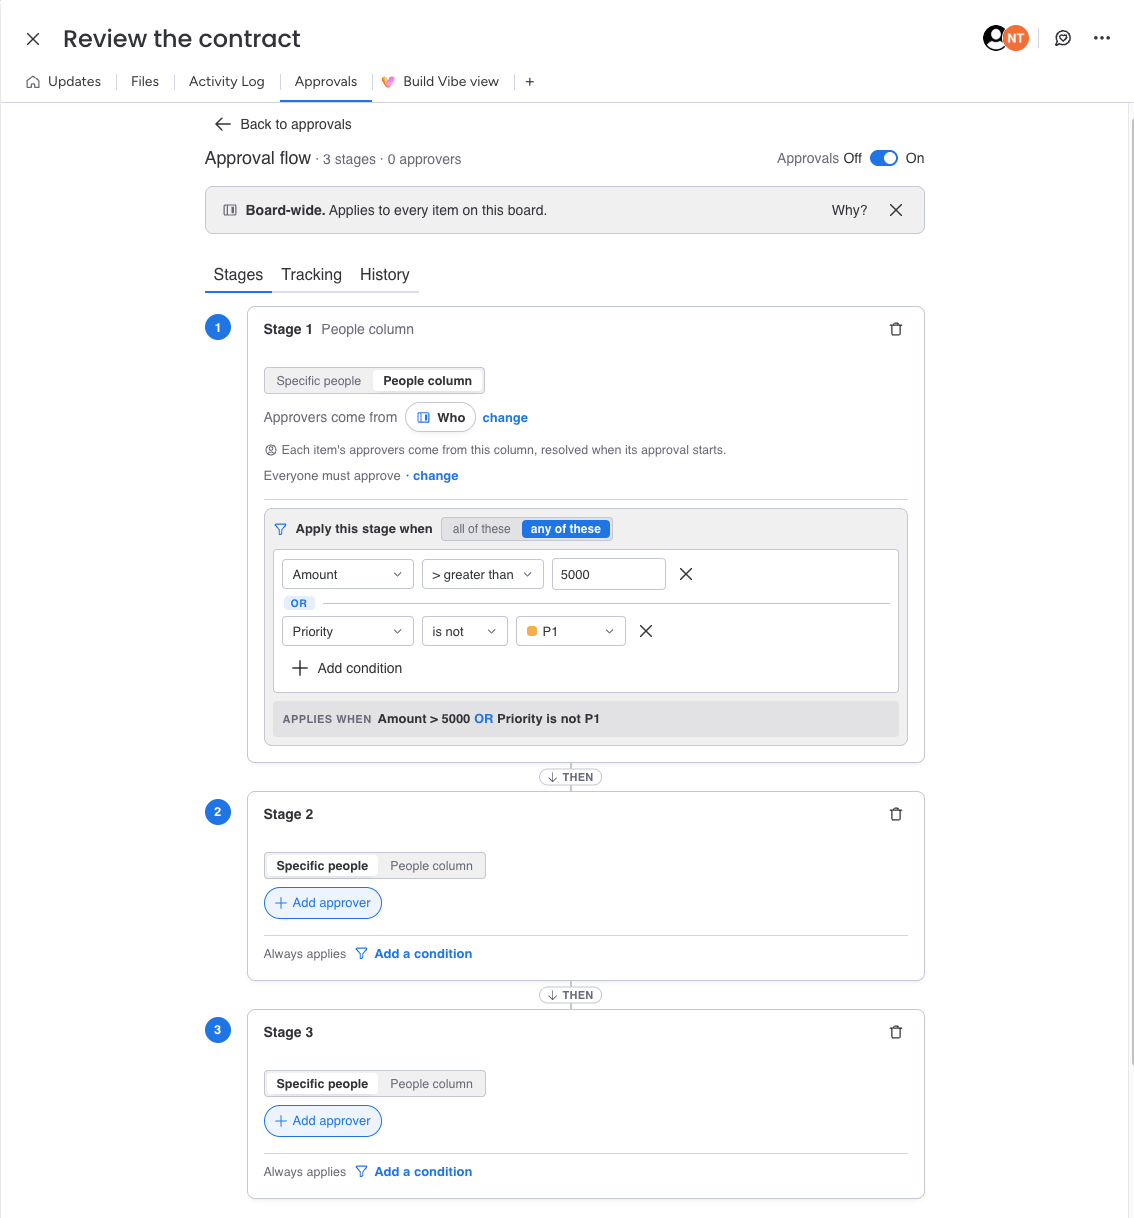Open the three-dot more options menu
Screen dimensions: 1134x1218
1102,38
